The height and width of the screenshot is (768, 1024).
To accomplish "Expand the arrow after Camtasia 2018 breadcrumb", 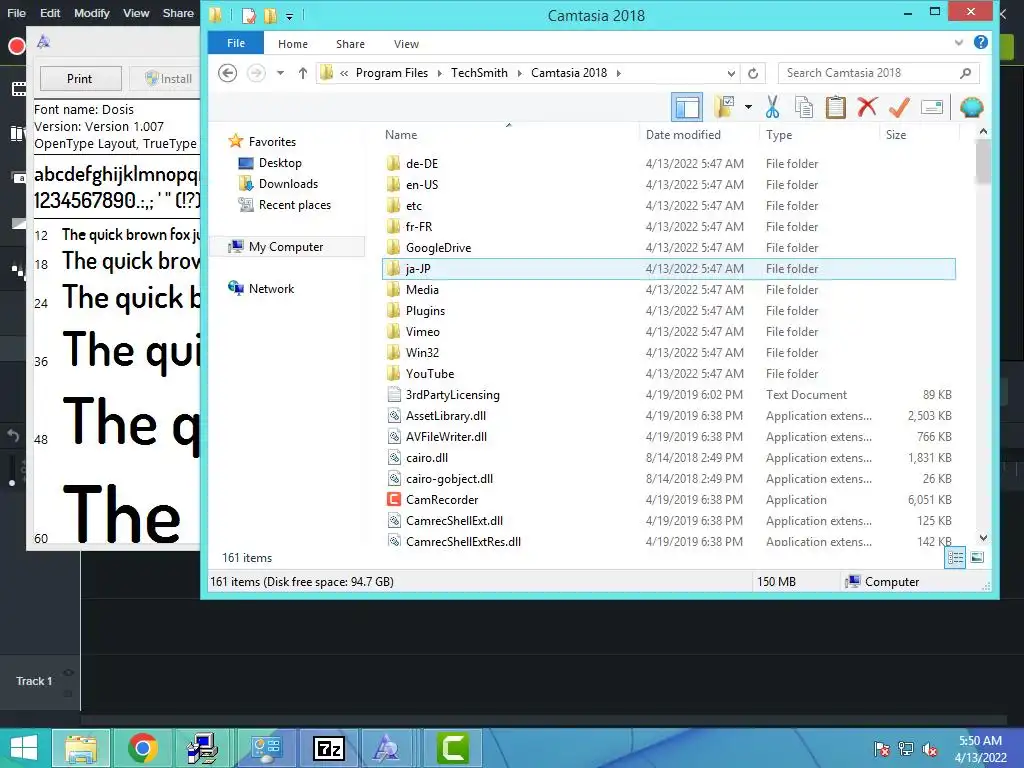I will pyautogui.click(x=618, y=73).
